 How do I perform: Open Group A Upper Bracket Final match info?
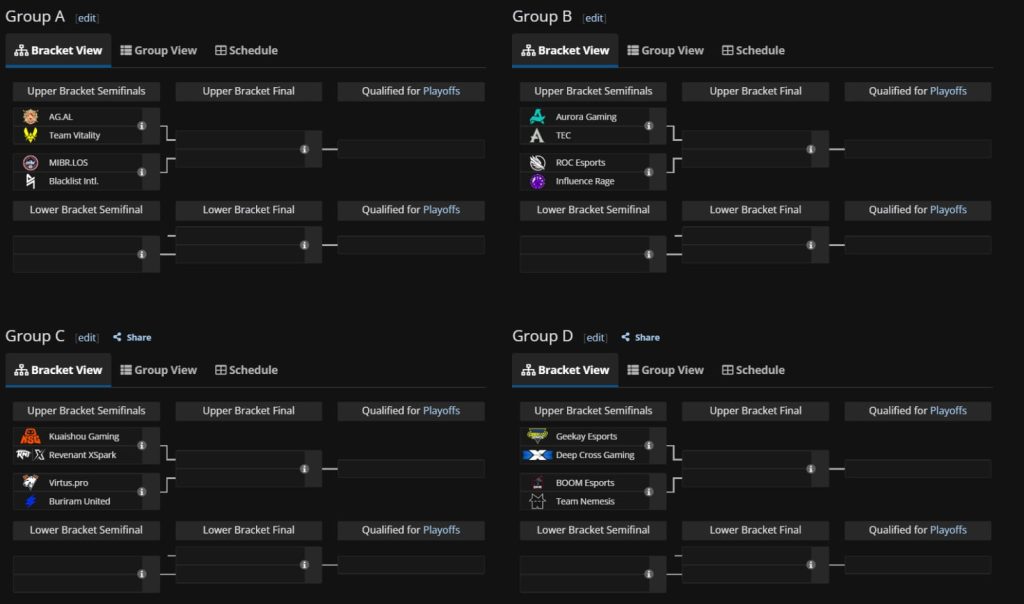pyautogui.click(x=304, y=149)
